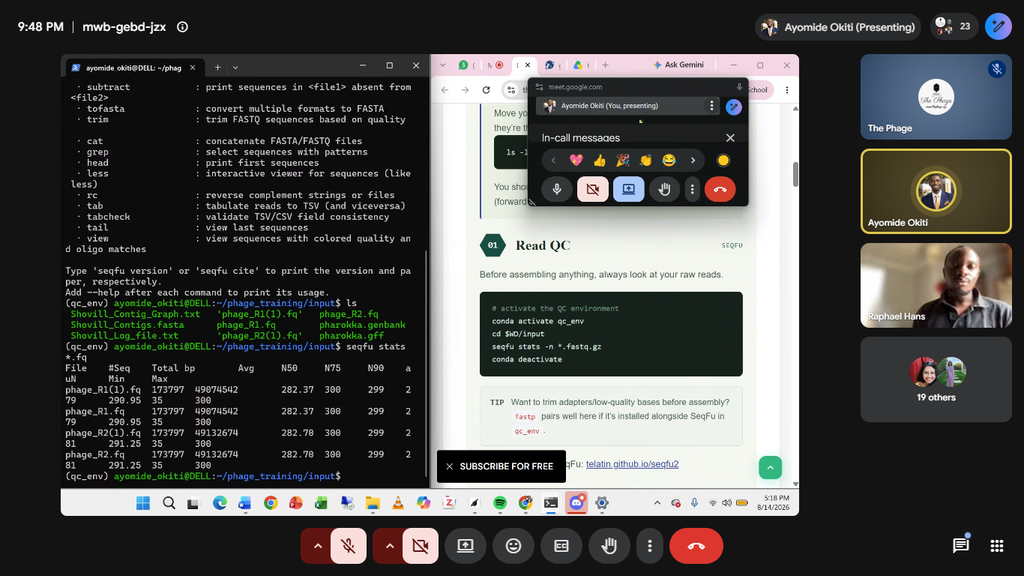Open the Windows Start menu
Image resolution: width=1024 pixels, height=576 pixels.
143,503
